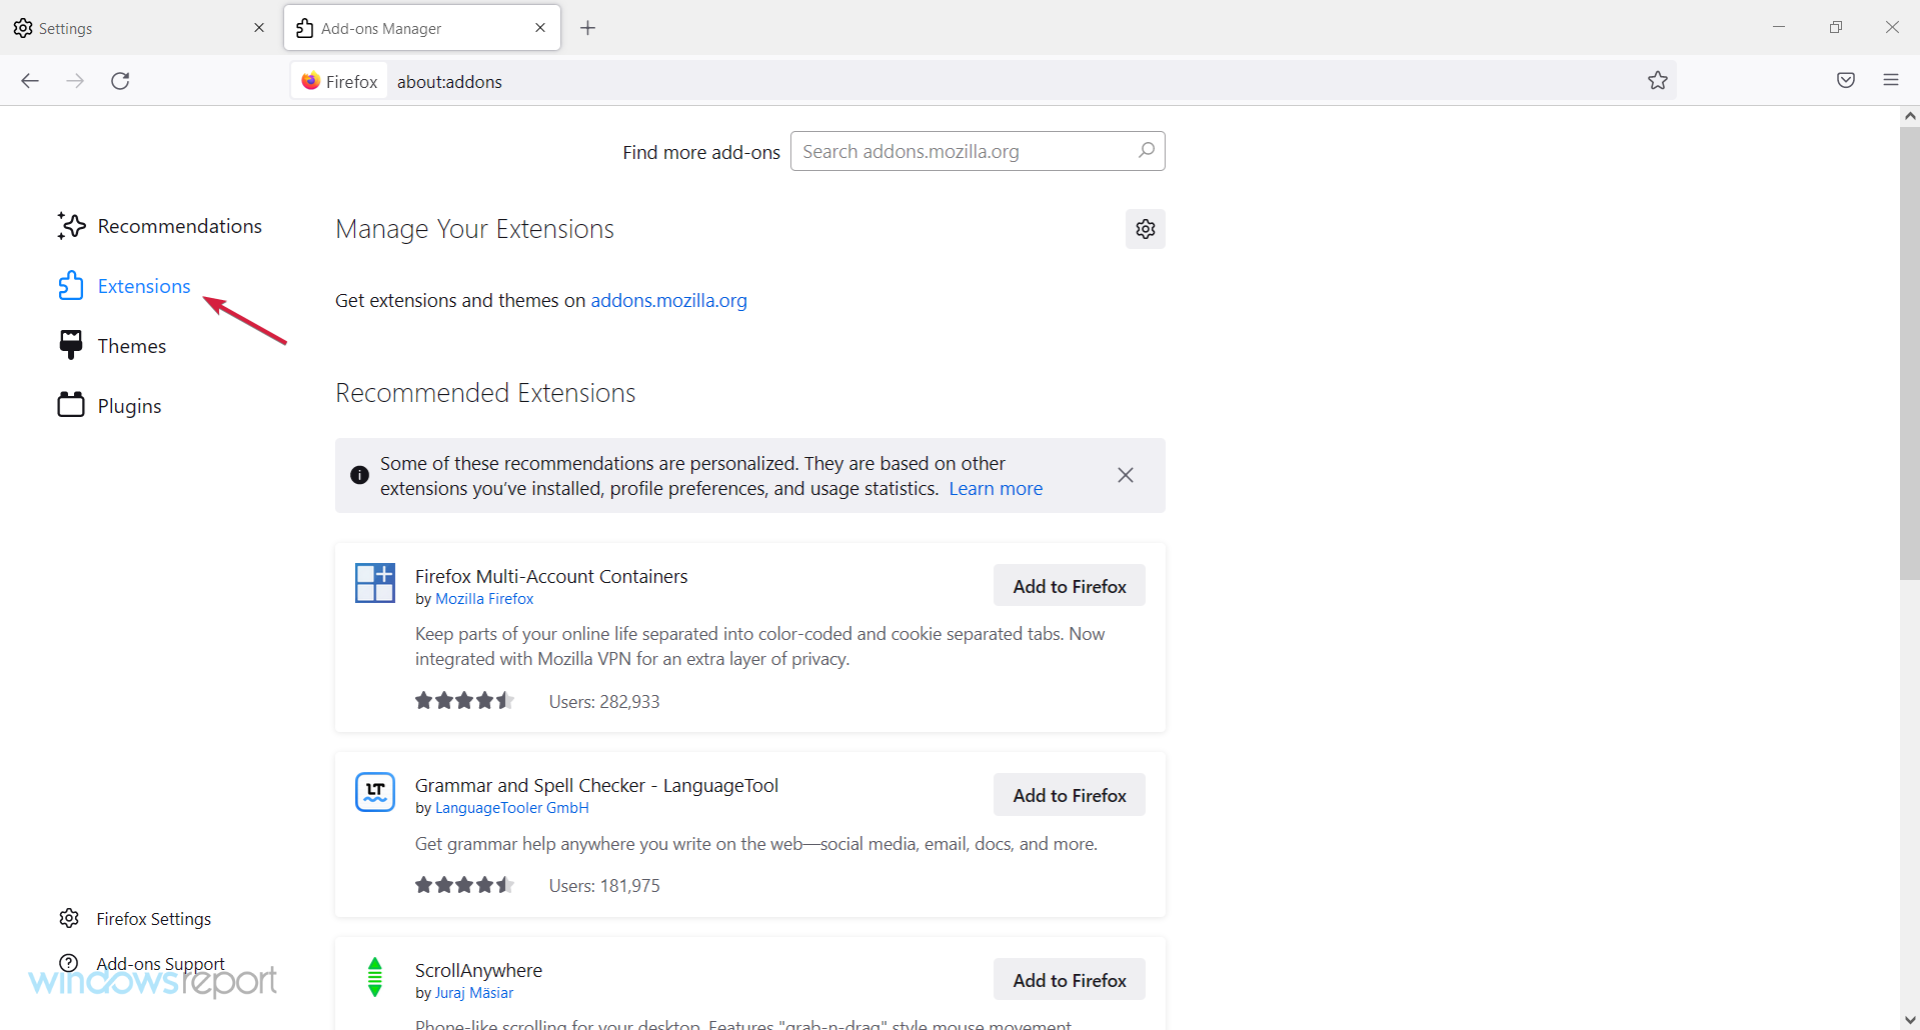Click the LanguageTool extension logo
Viewport: 1920px width, 1030px height.
[375, 792]
